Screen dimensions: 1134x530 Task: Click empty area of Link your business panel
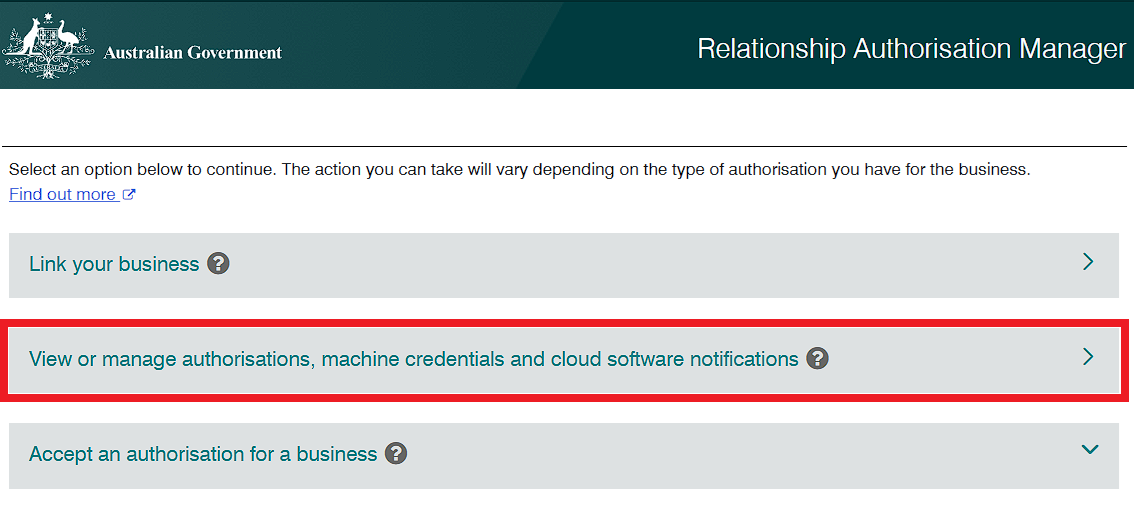pyautogui.click(x=650, y=265)
